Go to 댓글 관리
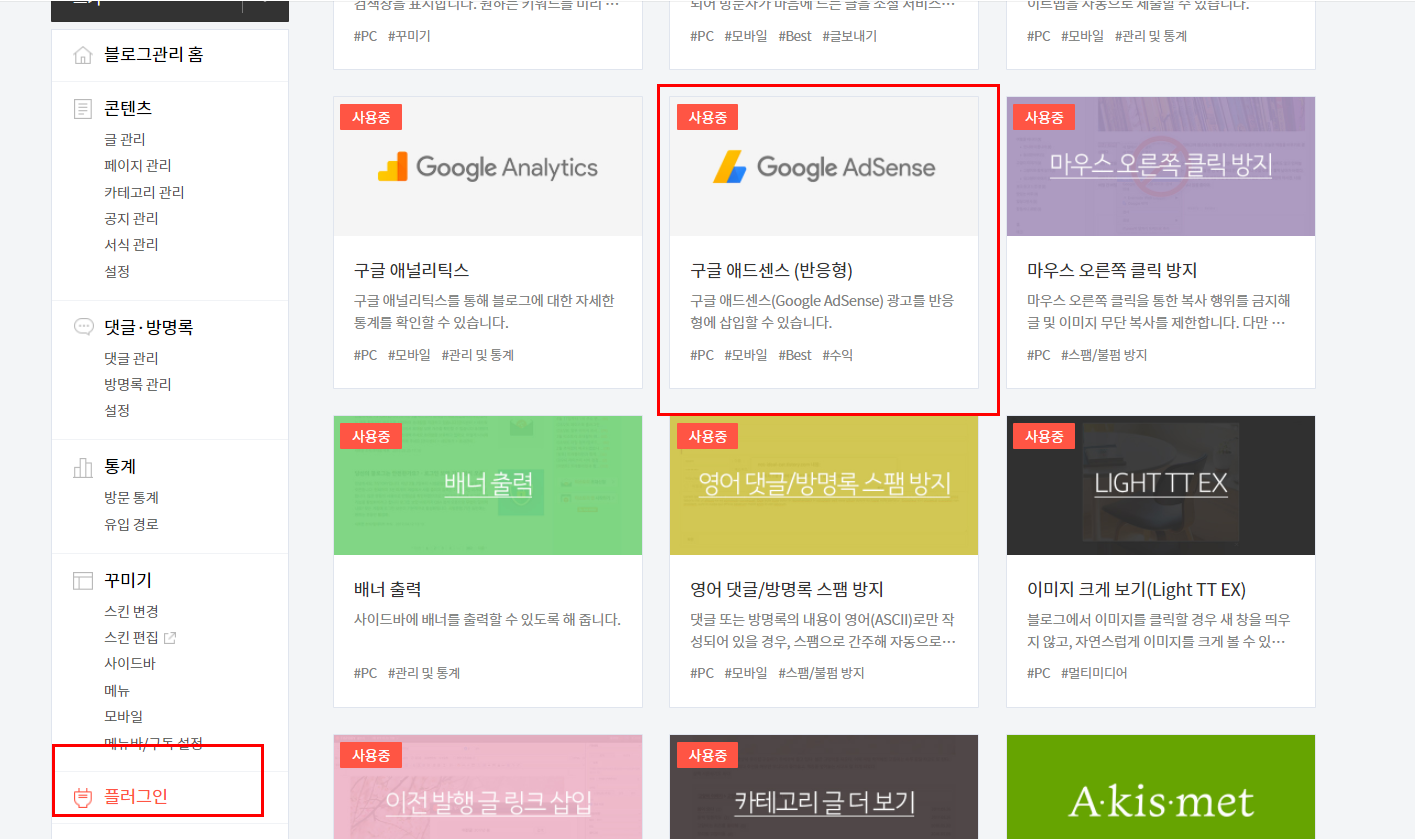This screenshot has height=839, width=1415. [x=131, y=358]
